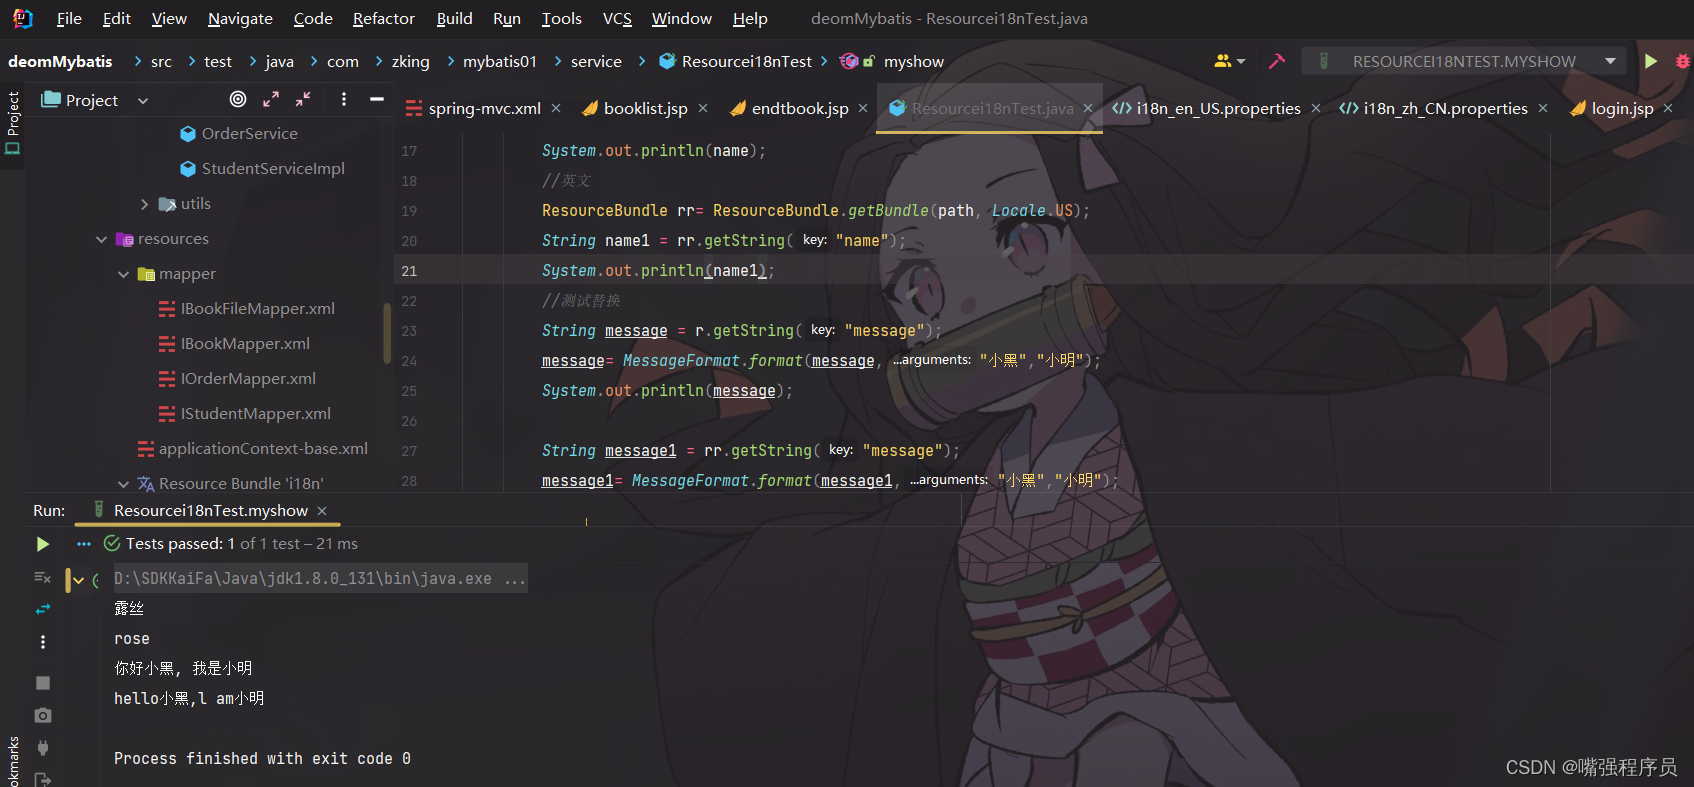Rerun the test from the Run panel

(x=42, y=544)
